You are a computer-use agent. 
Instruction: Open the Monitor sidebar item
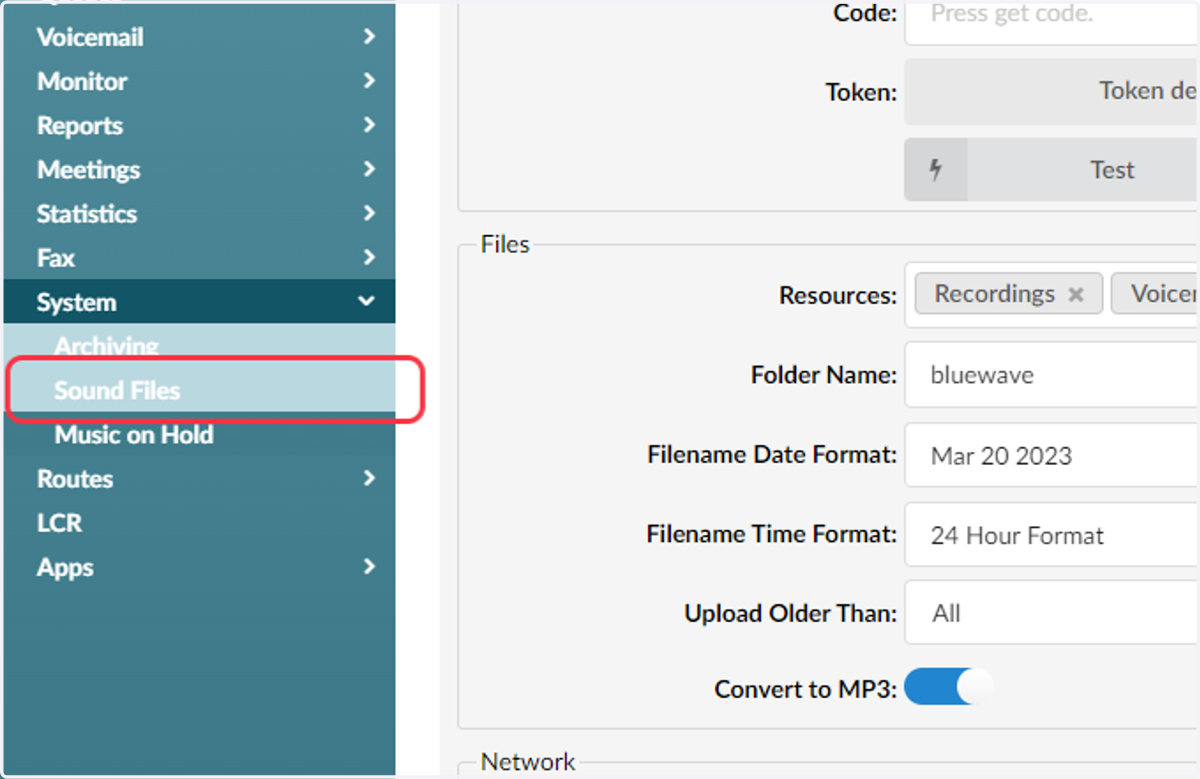200,81
